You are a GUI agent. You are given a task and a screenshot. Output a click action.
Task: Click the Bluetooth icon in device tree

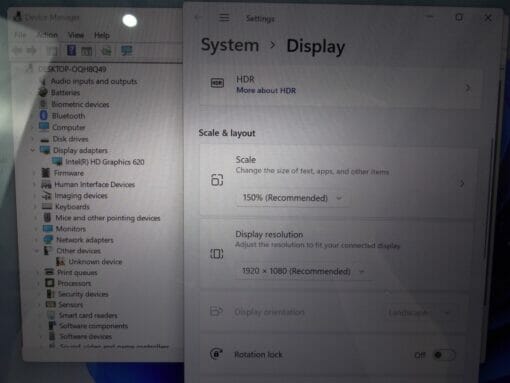pos(44,116)
